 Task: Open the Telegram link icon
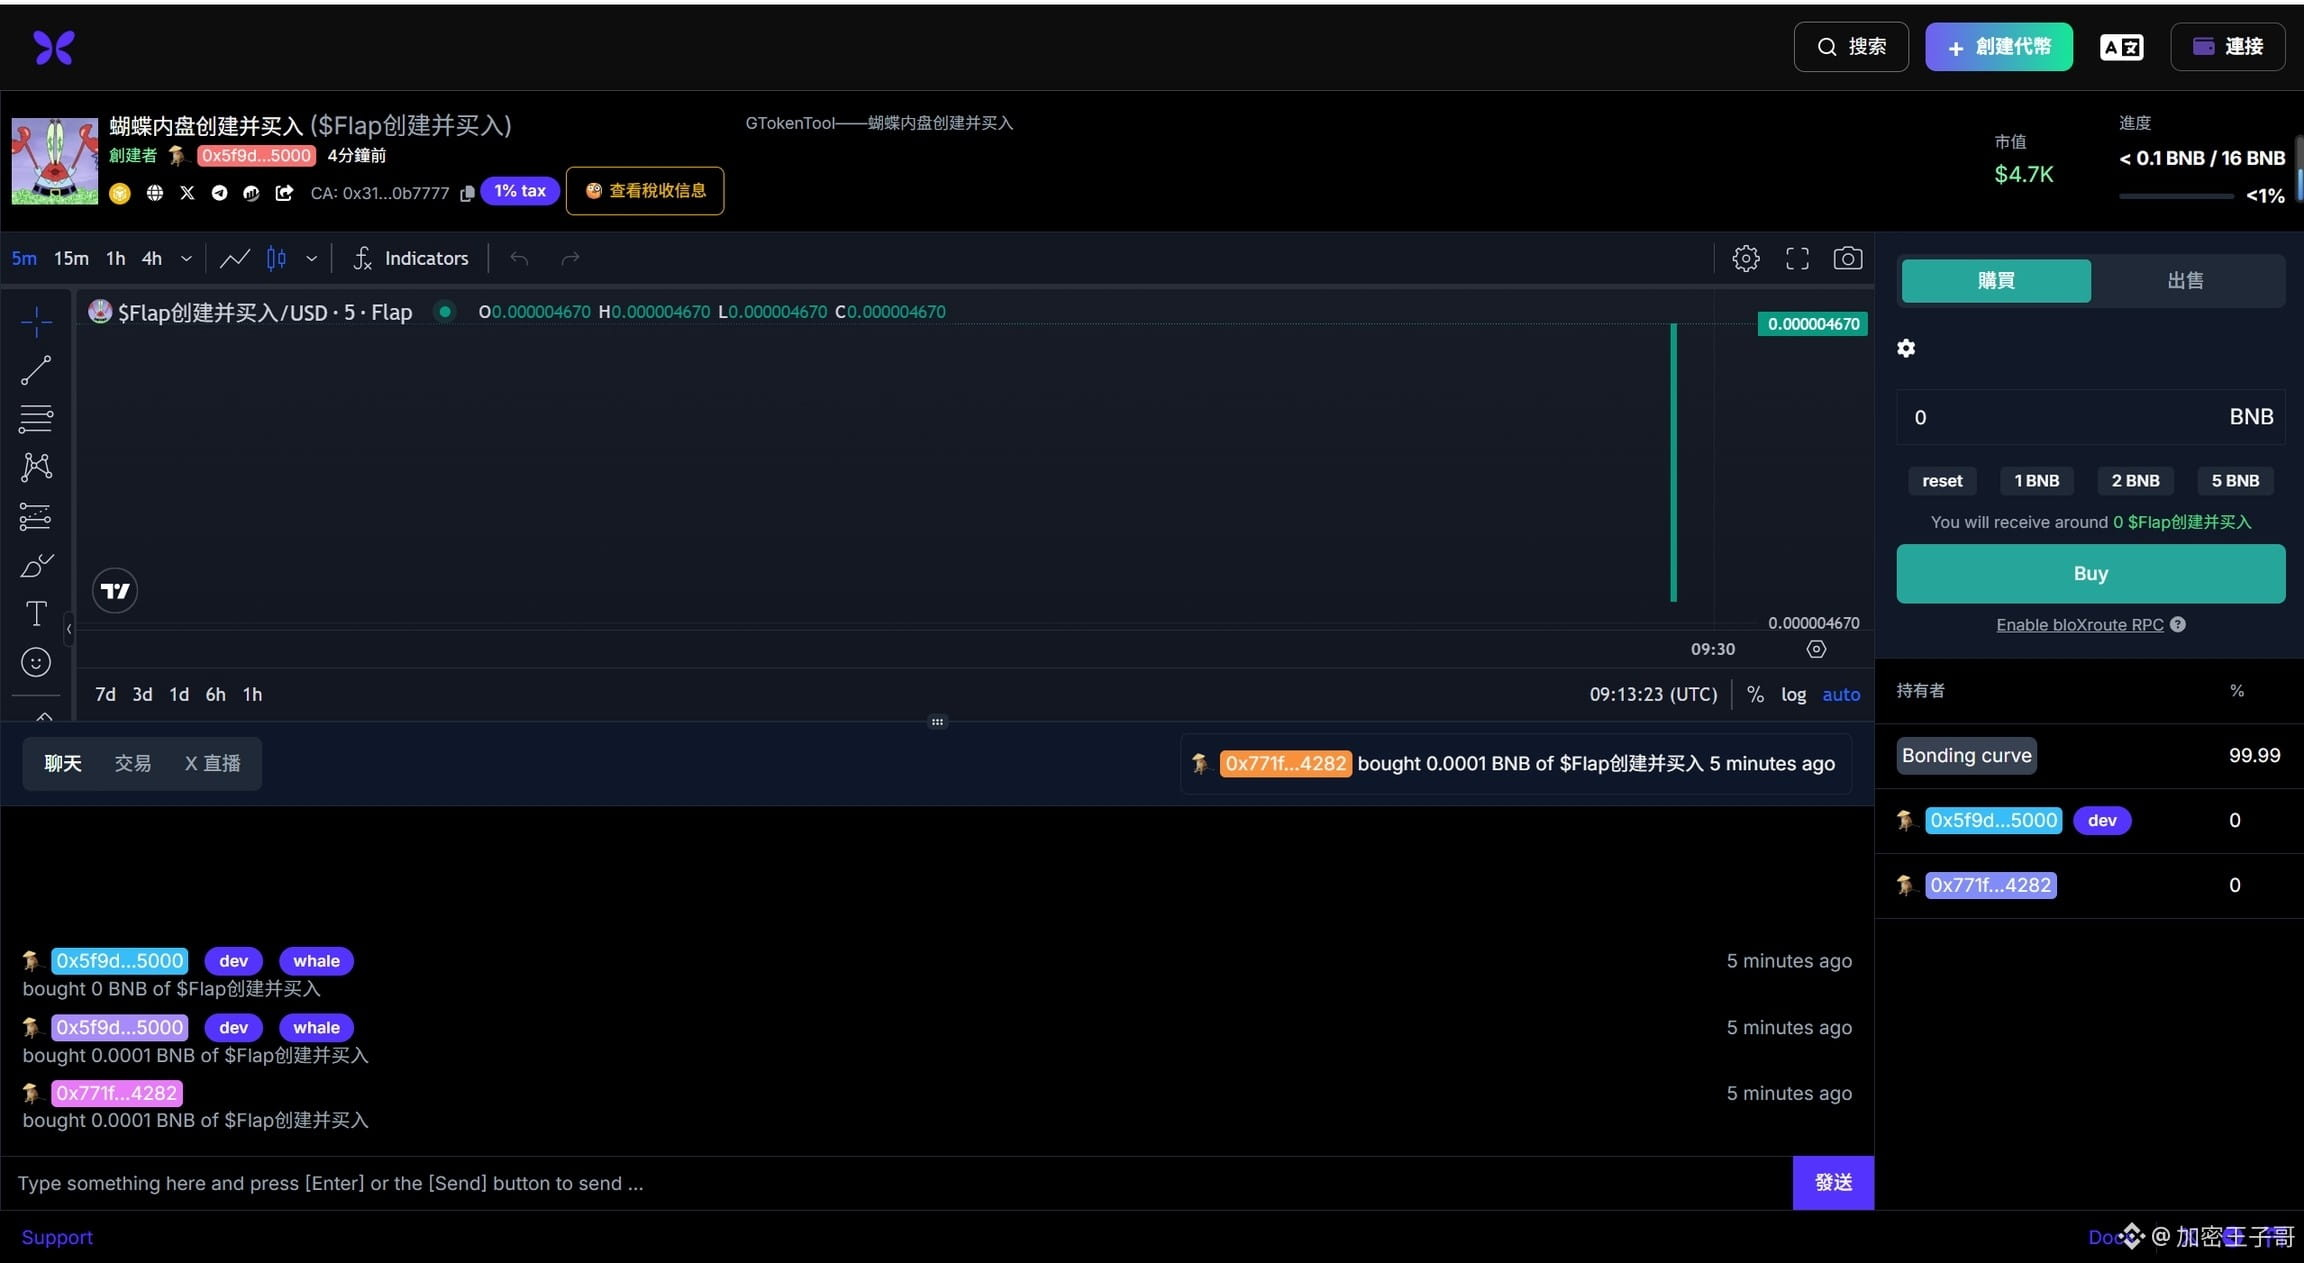click(x=219, y=193)
